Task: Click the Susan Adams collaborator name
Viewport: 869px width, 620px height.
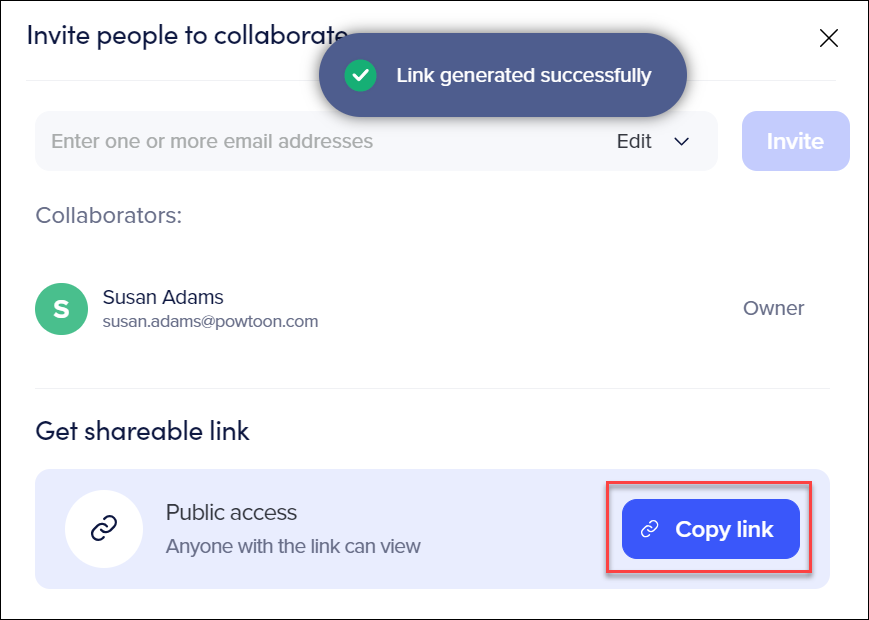Action: pyautogui.click(x=163, y=297)
